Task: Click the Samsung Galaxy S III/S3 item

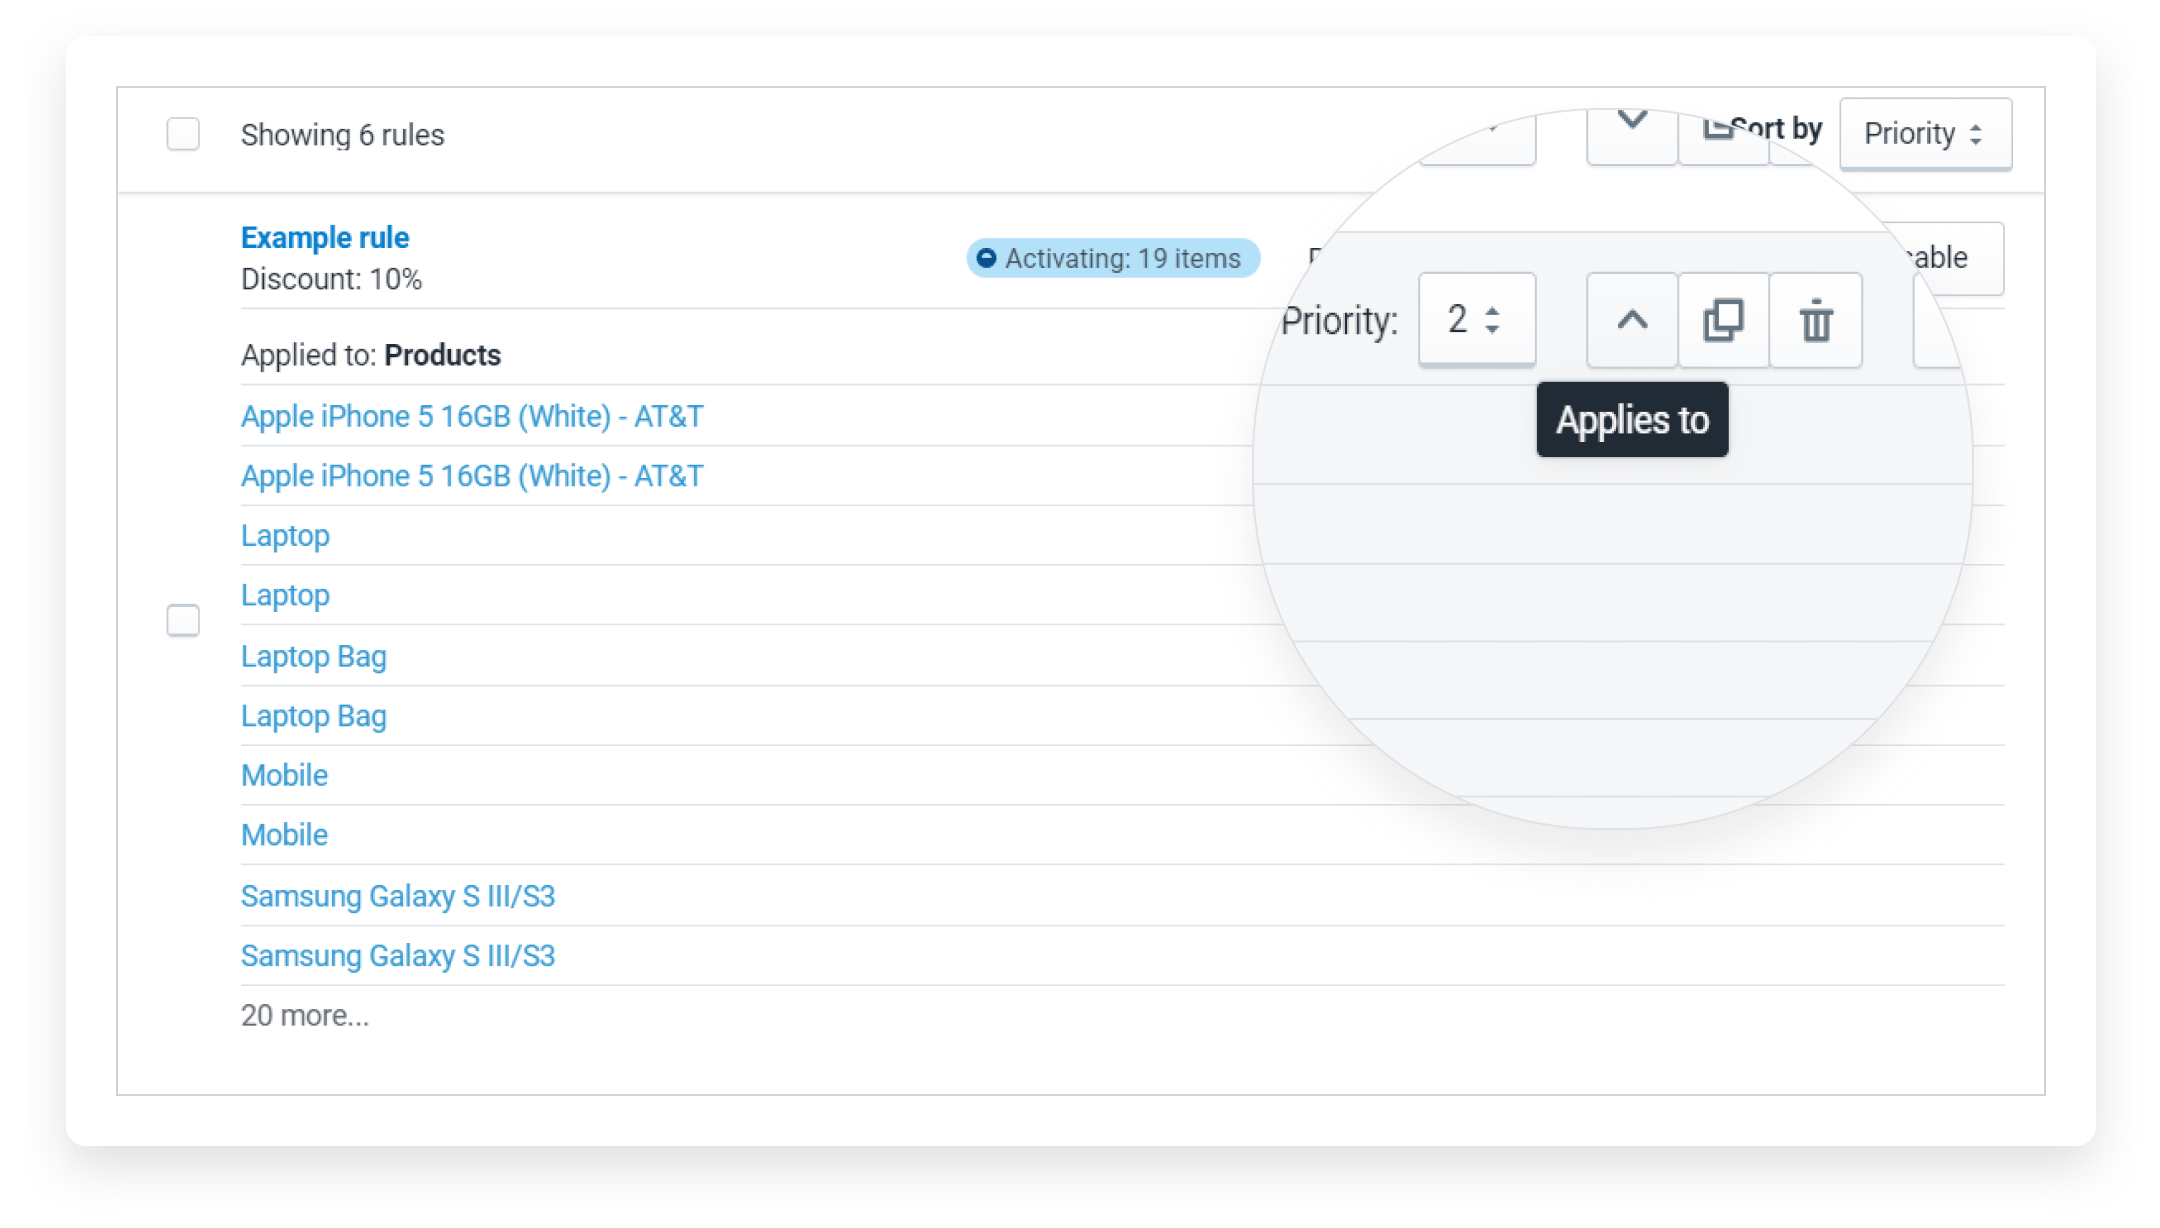Action: [x=399, y=896]
